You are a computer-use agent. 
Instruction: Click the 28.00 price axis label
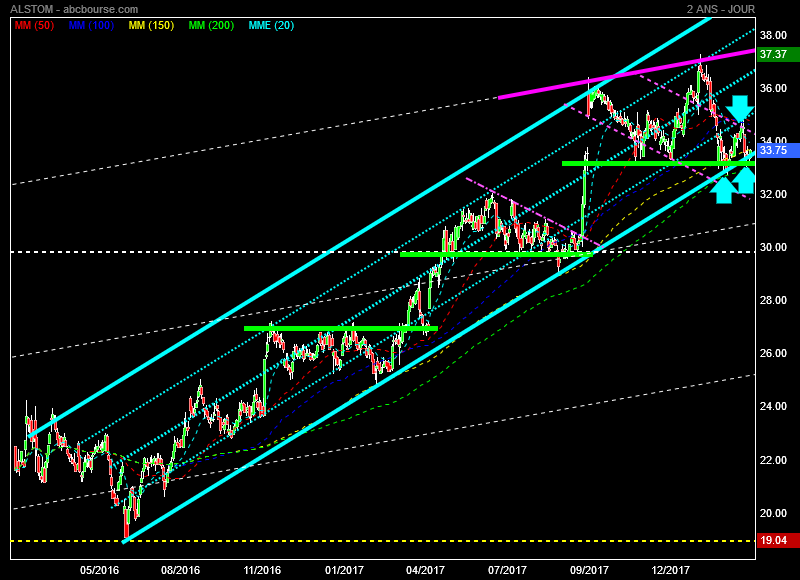coord(773,300)
